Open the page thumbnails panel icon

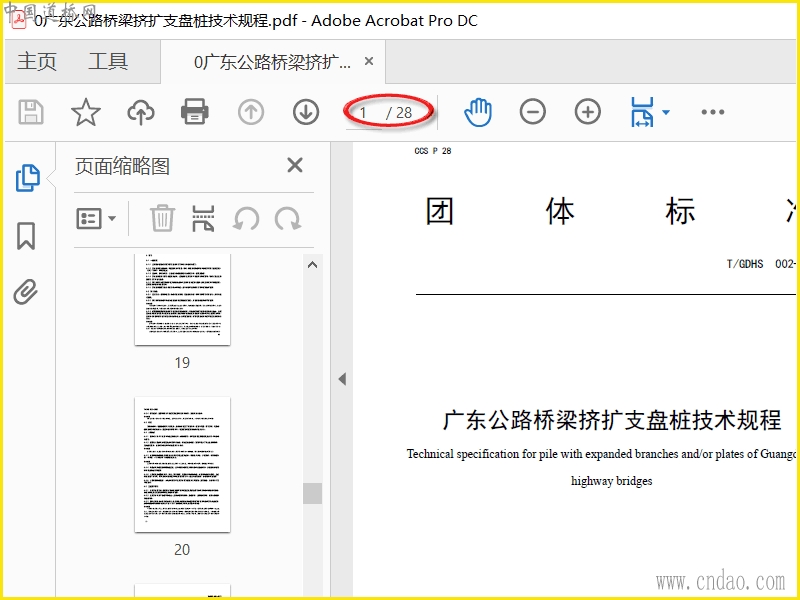28,178
